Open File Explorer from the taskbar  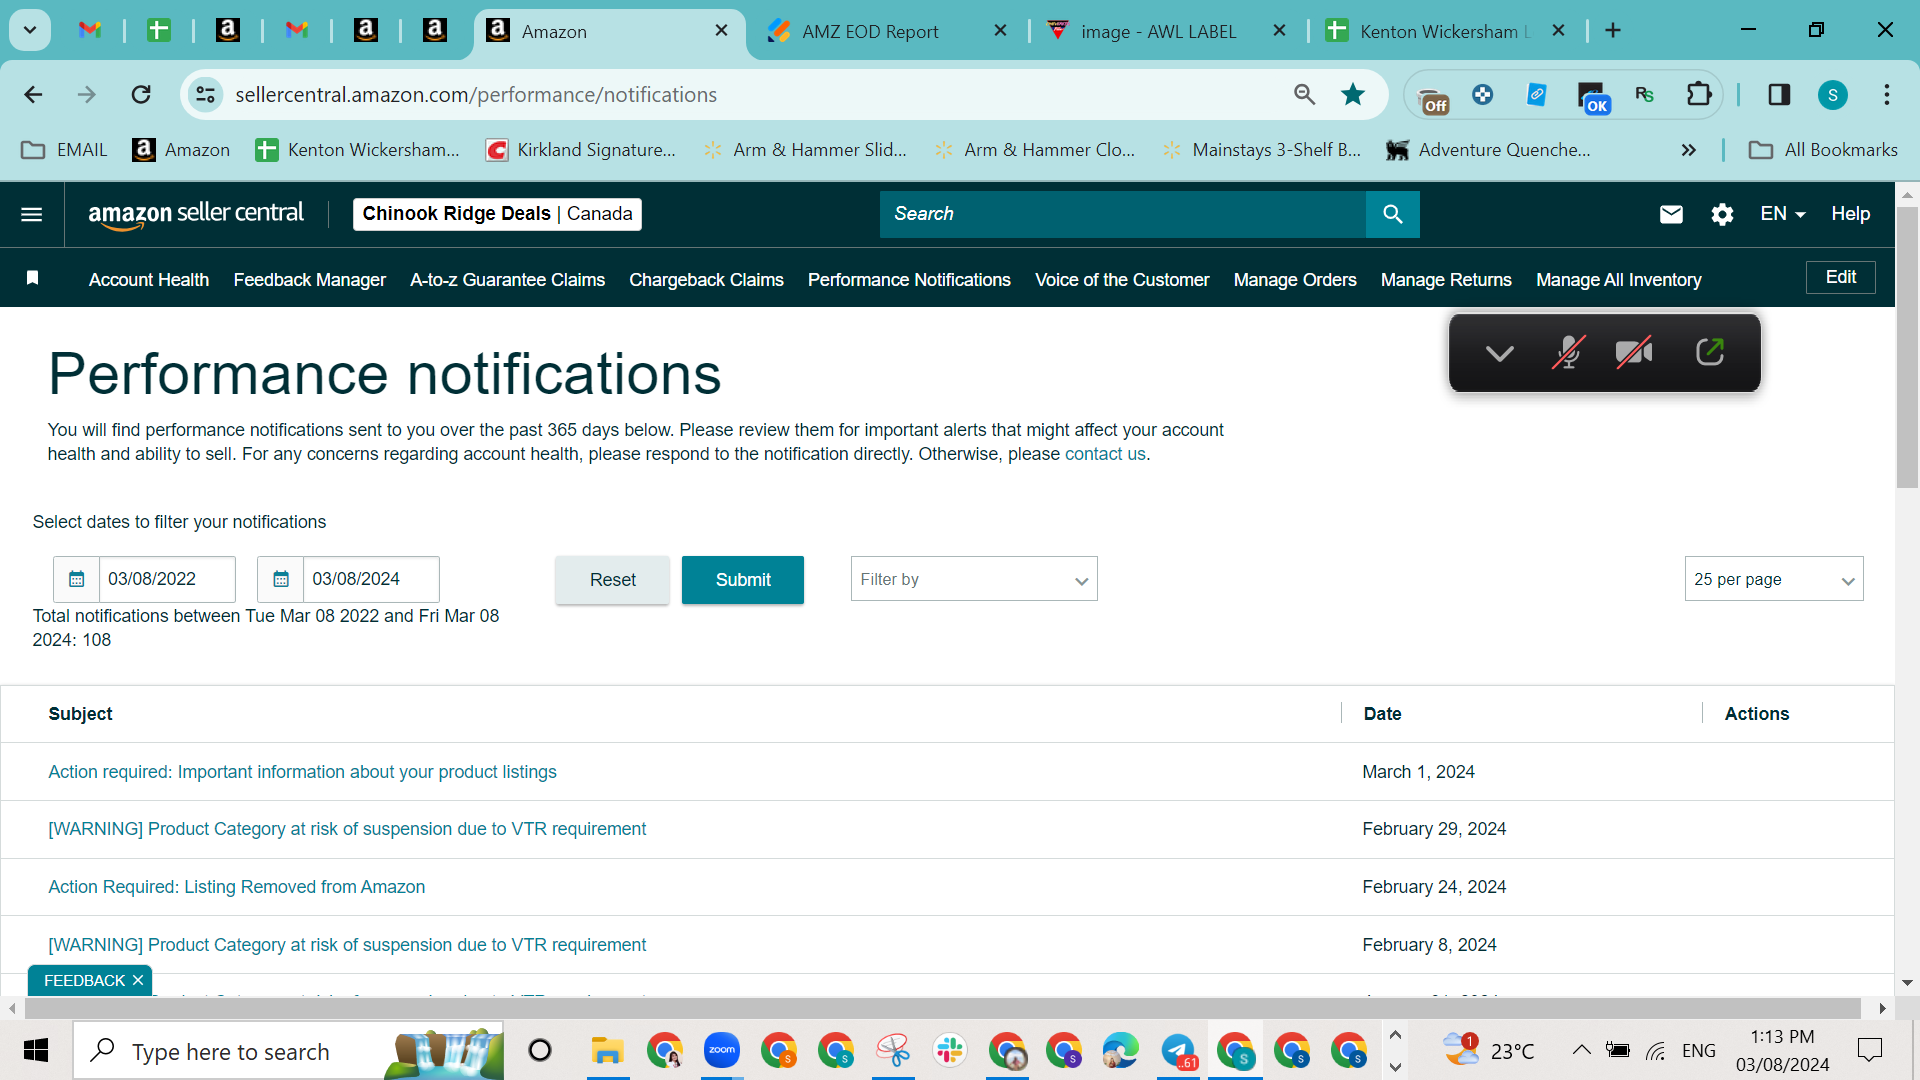607,1051
